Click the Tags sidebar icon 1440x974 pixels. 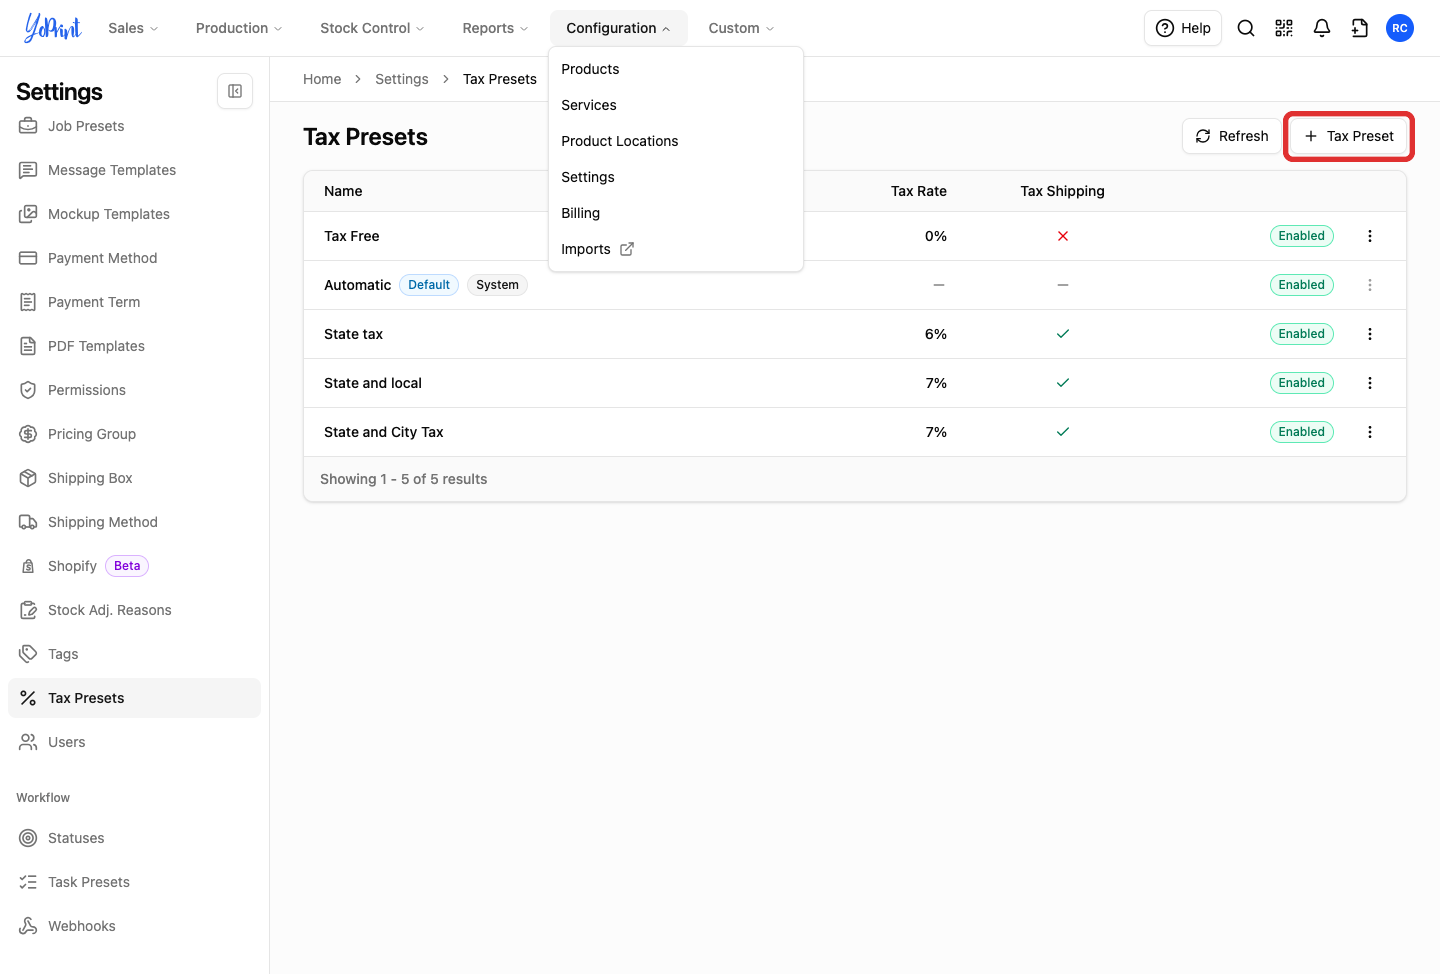point(28,654)
